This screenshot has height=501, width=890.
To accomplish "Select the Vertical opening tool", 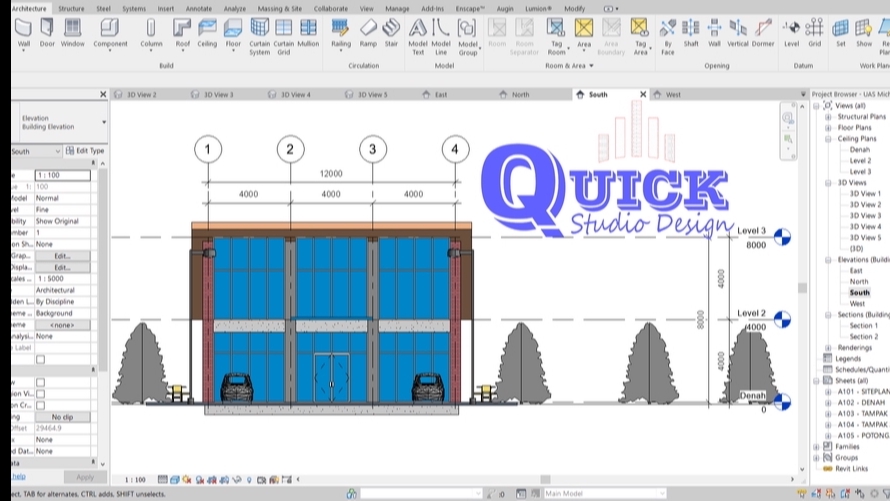I will 737,33.
